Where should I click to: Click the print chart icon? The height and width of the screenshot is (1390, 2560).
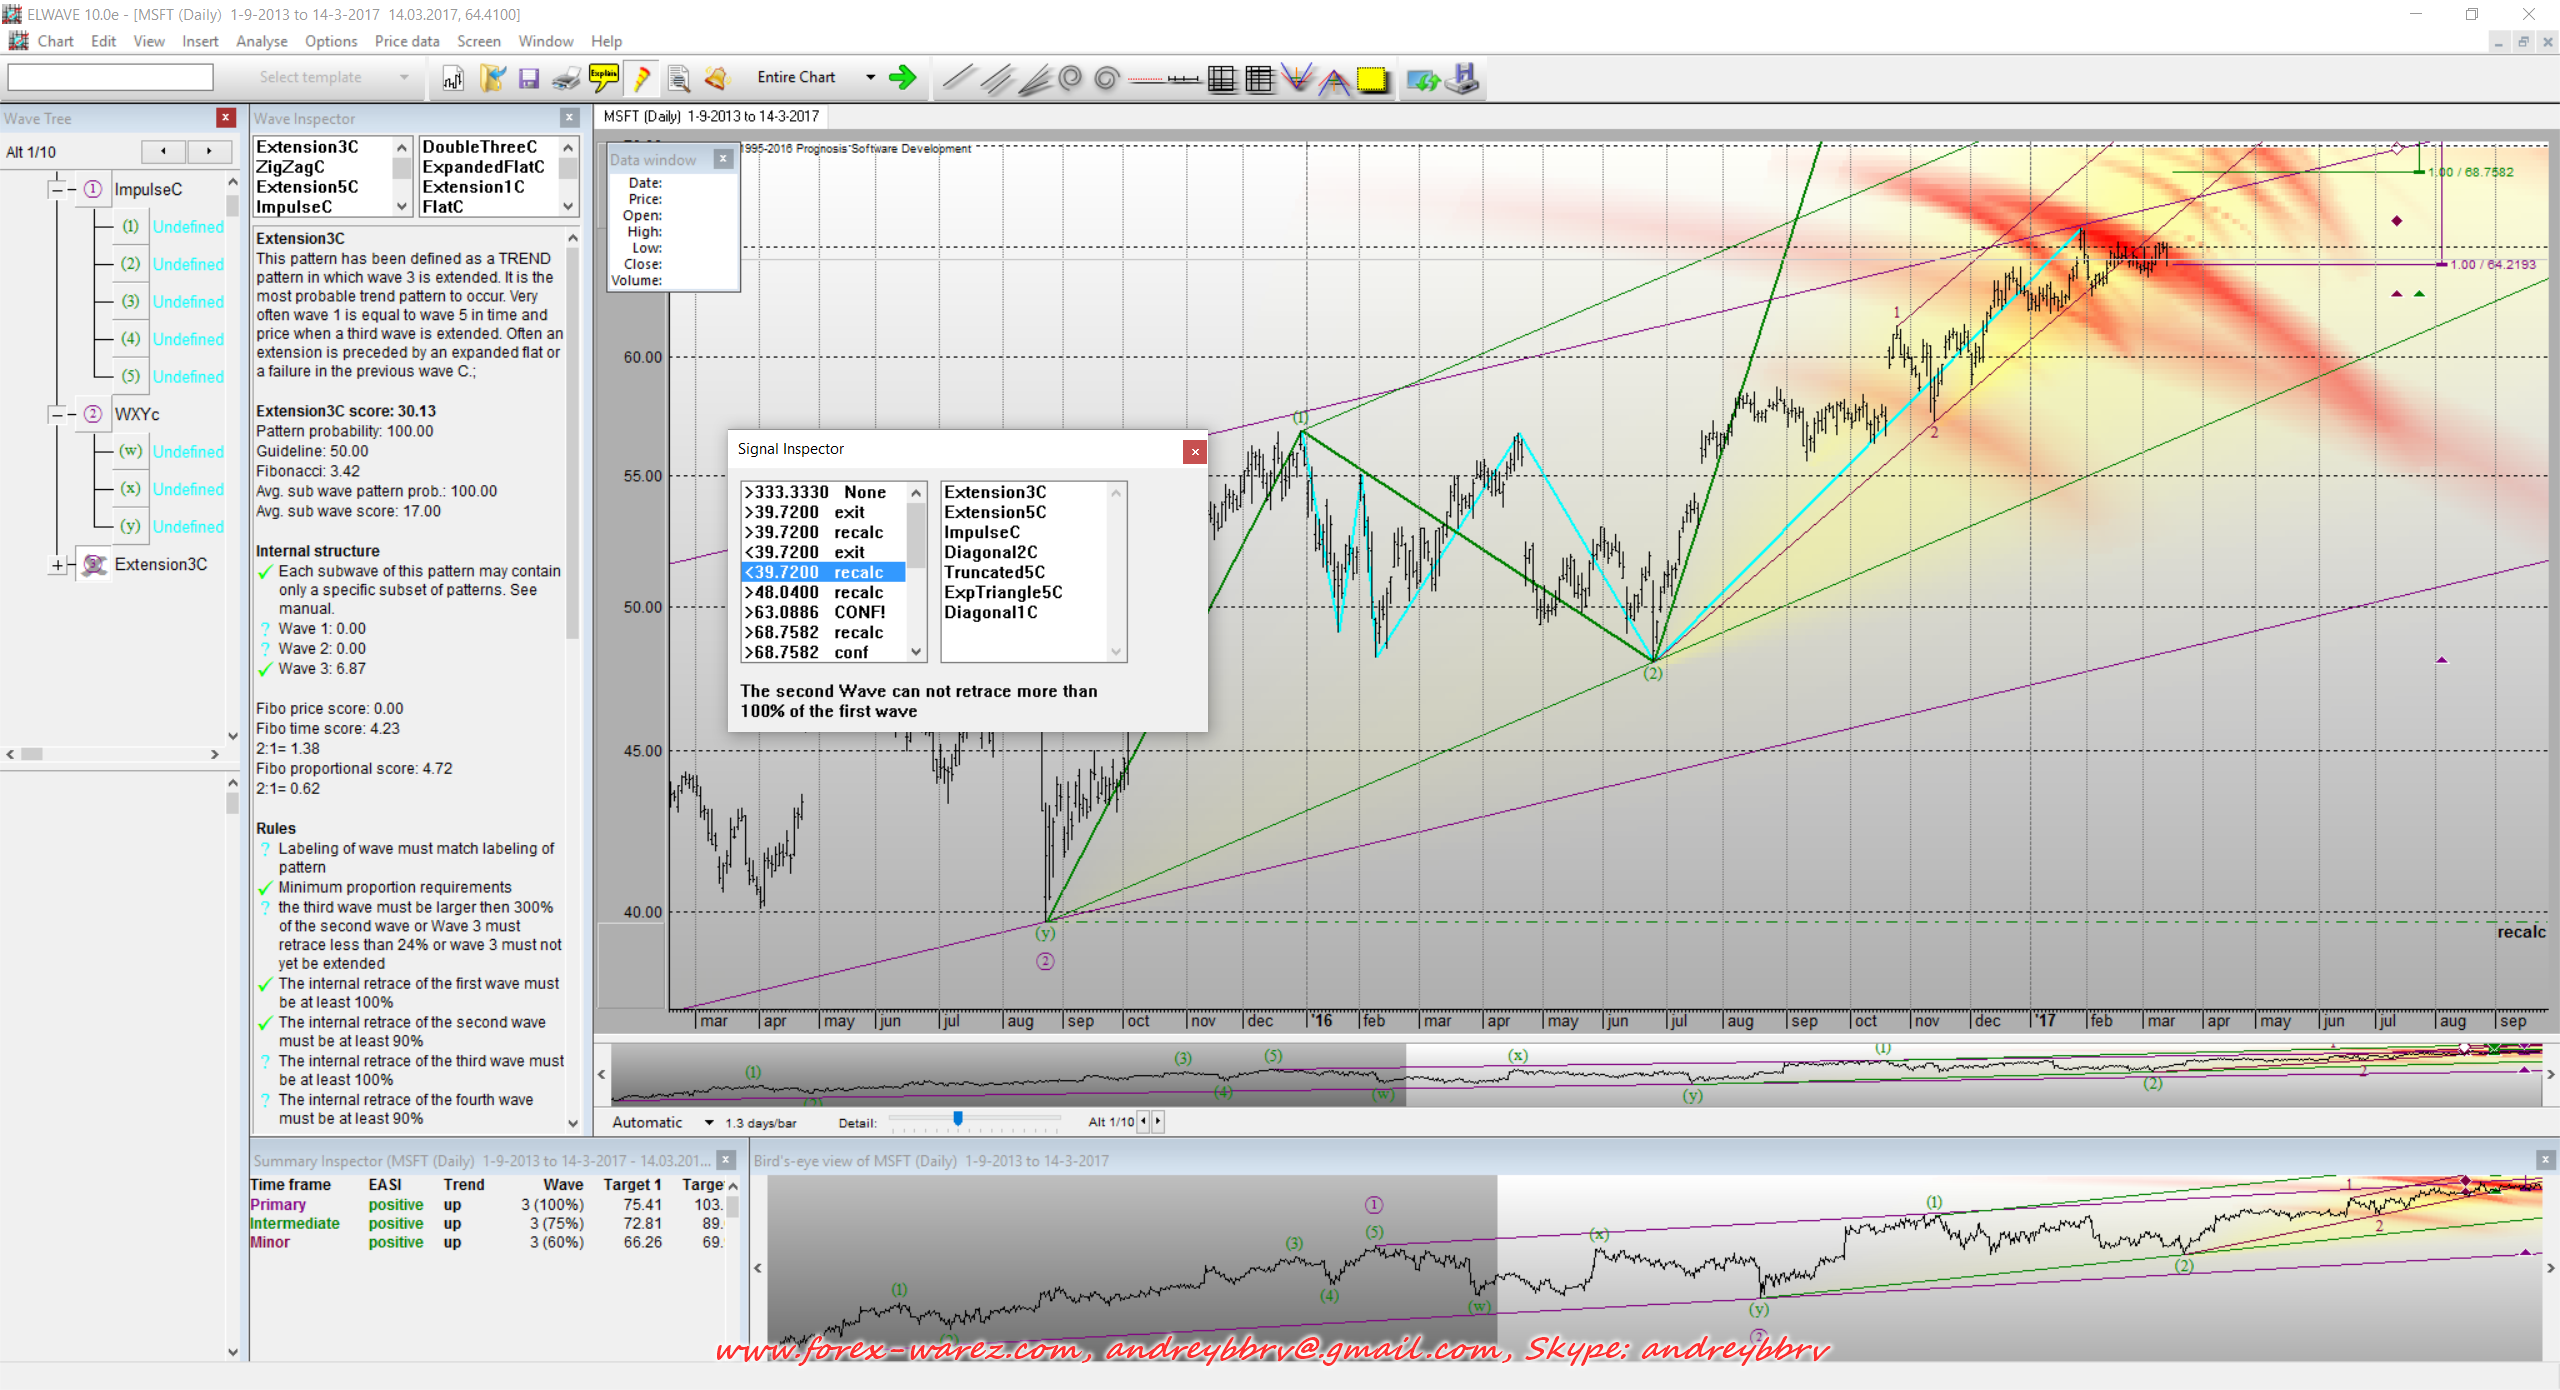tap(566, 78)
